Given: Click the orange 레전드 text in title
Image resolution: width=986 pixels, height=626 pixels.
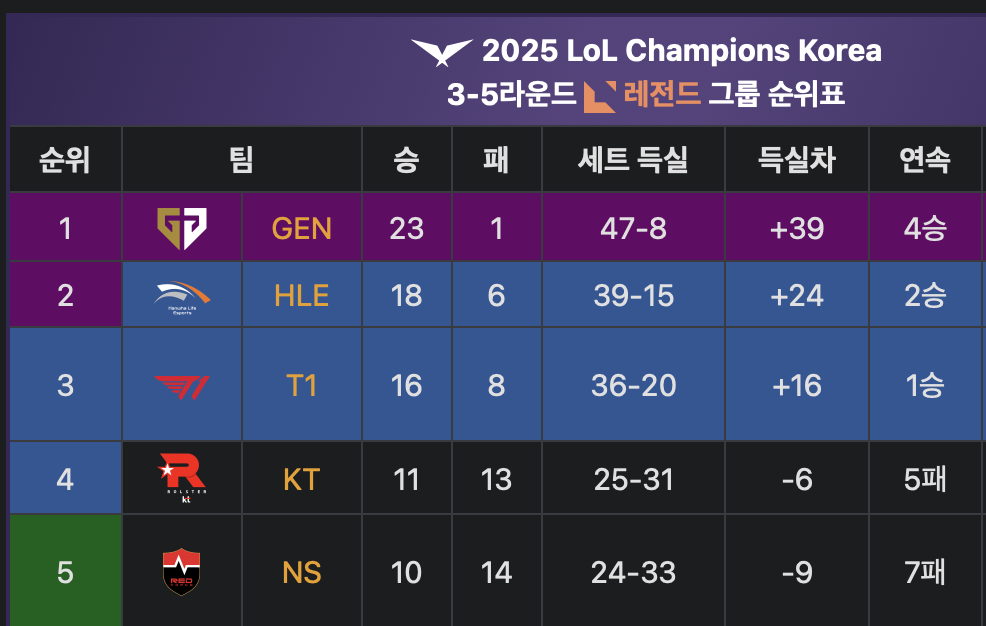Looking at the screenshot, I should pyautogui.click(x=662, y=95).
